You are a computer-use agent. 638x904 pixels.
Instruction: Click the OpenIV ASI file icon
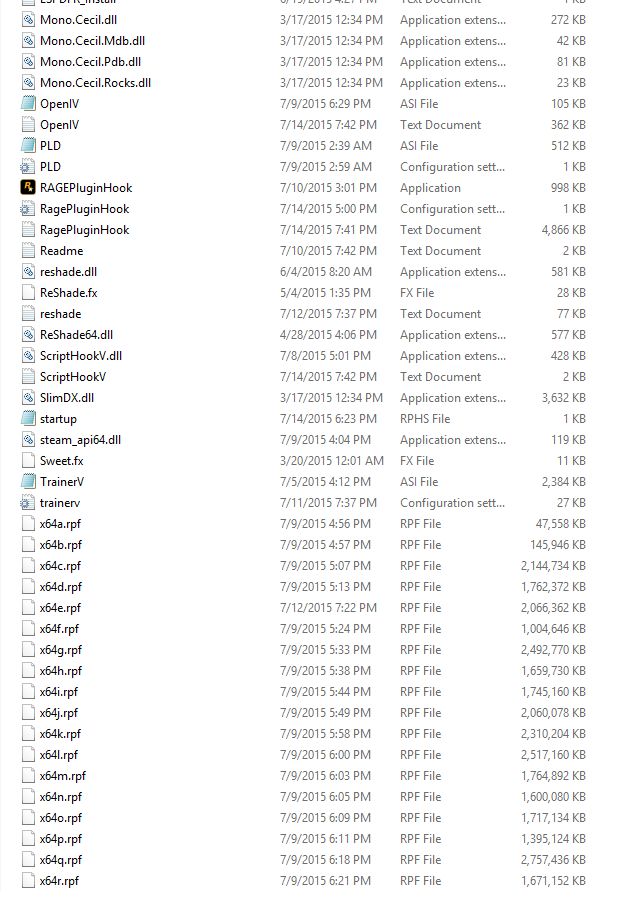28,104
